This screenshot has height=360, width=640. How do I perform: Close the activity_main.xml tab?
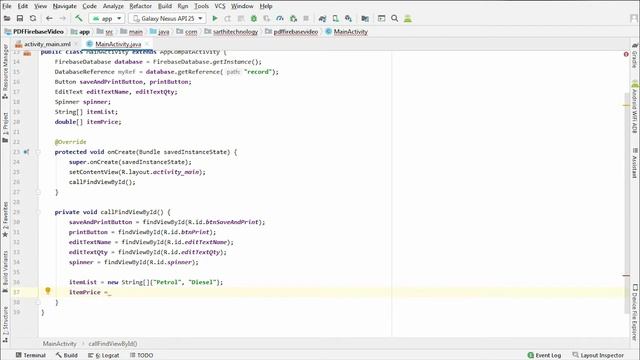[x=76, y=44]
